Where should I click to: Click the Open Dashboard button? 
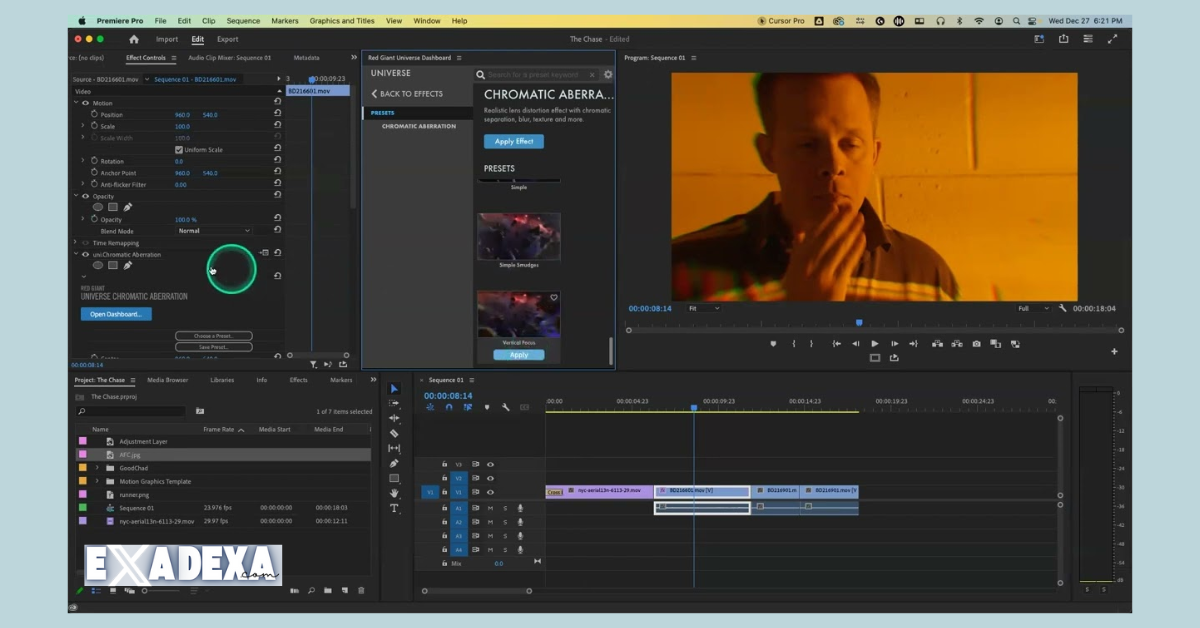click(x=116, y=314)
